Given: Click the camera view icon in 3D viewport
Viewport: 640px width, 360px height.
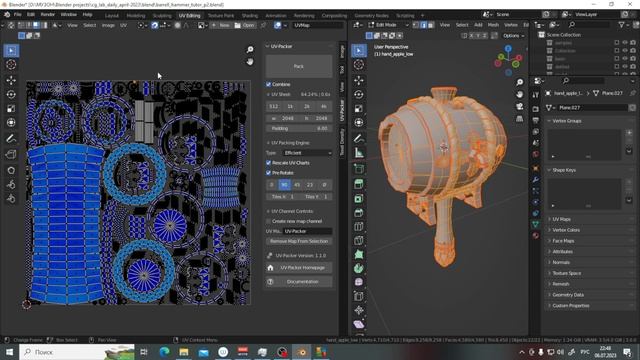Looking at the screenshot, I should [520, 107].
